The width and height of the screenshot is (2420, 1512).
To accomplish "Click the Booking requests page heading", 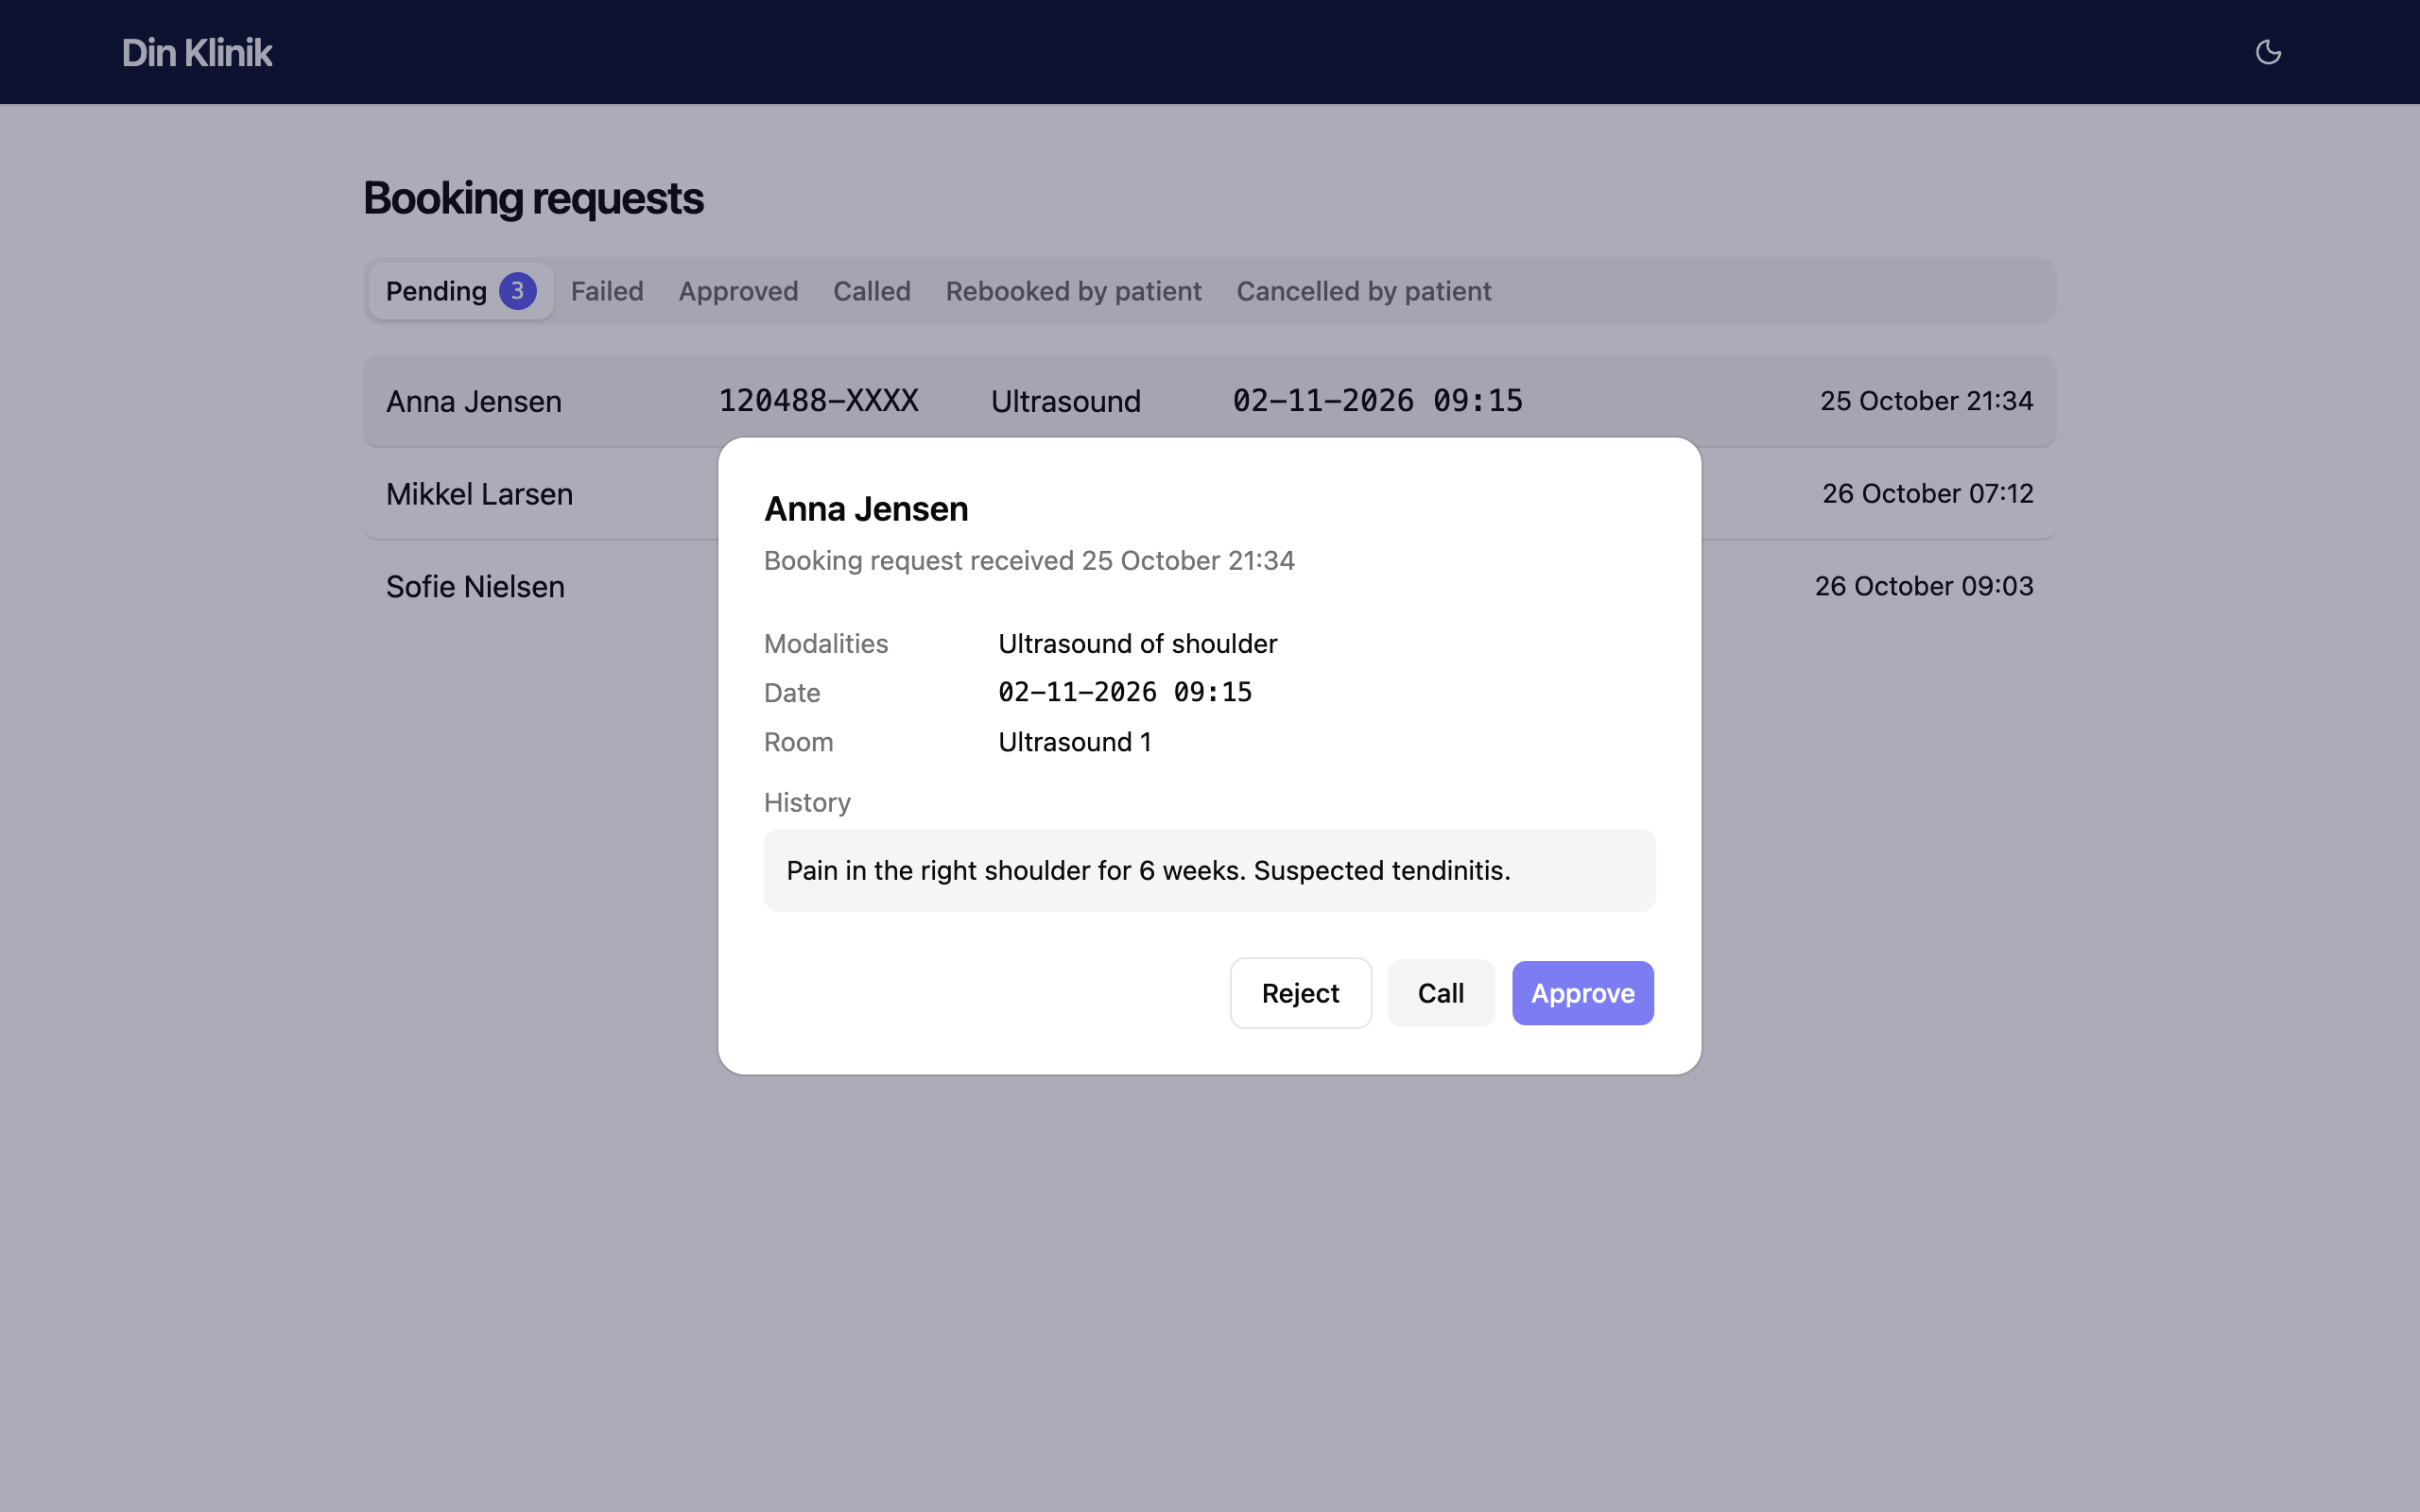I will pos(533,198).
